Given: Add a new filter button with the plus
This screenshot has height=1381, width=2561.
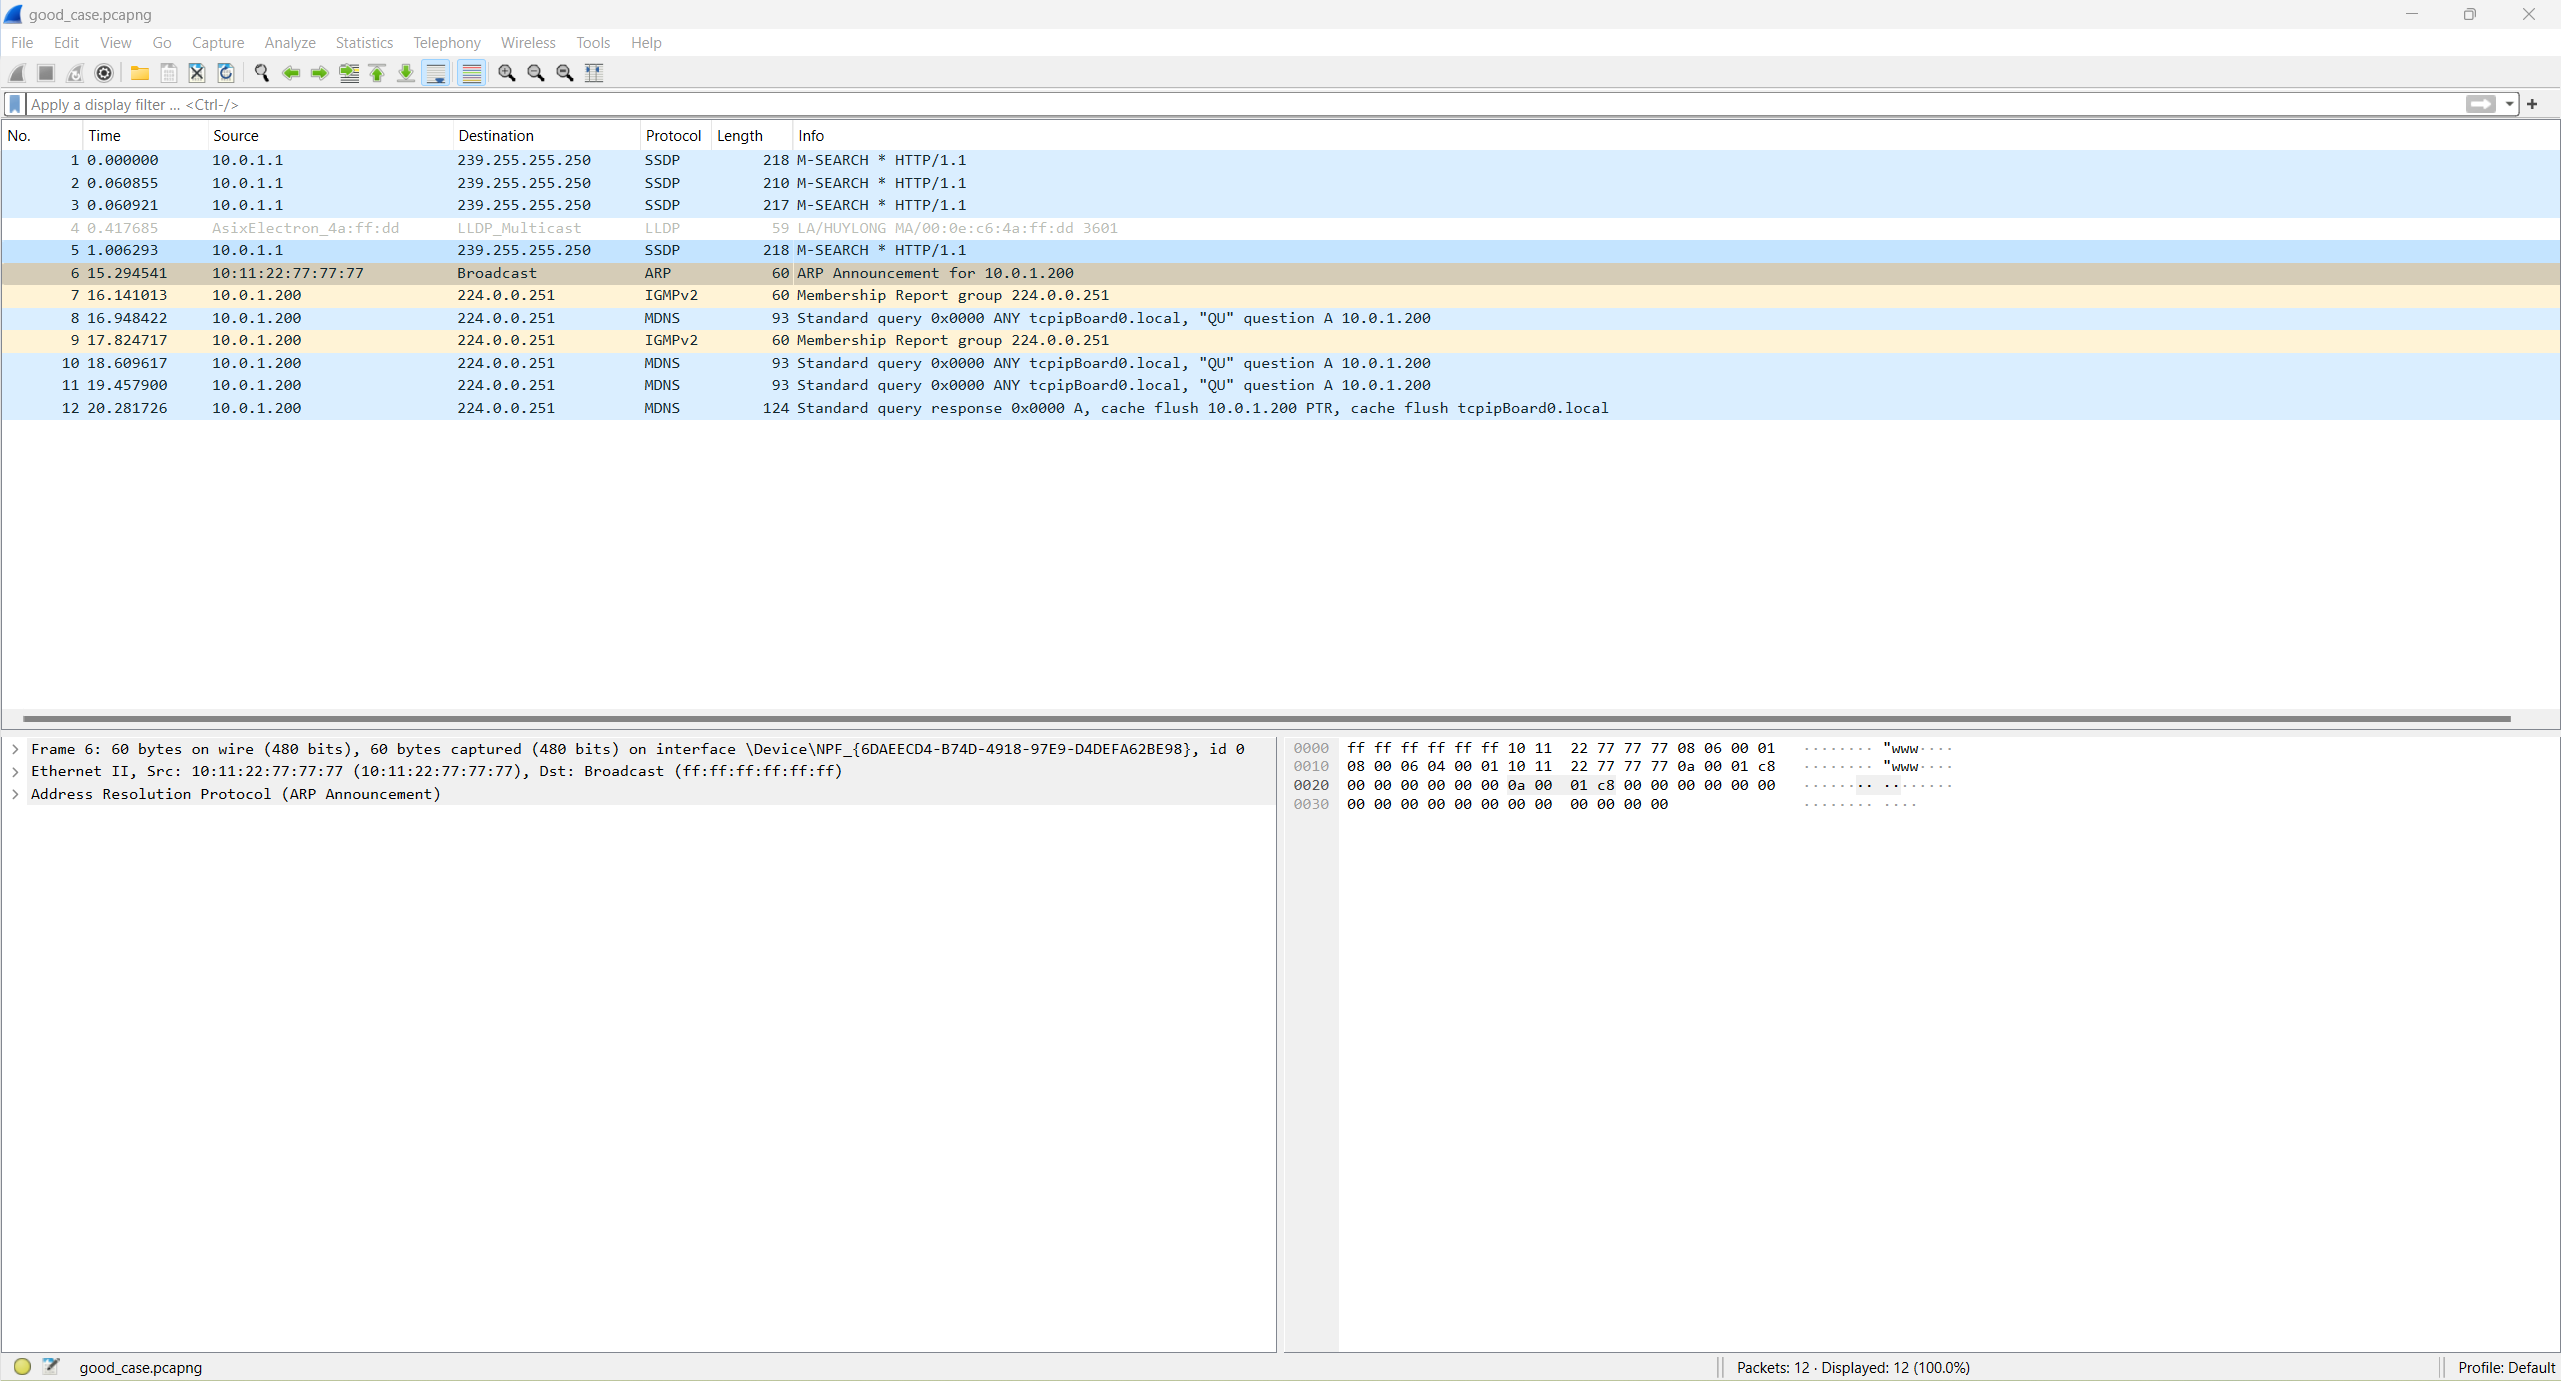Looking at the screenshot, I should (2533, 104).
